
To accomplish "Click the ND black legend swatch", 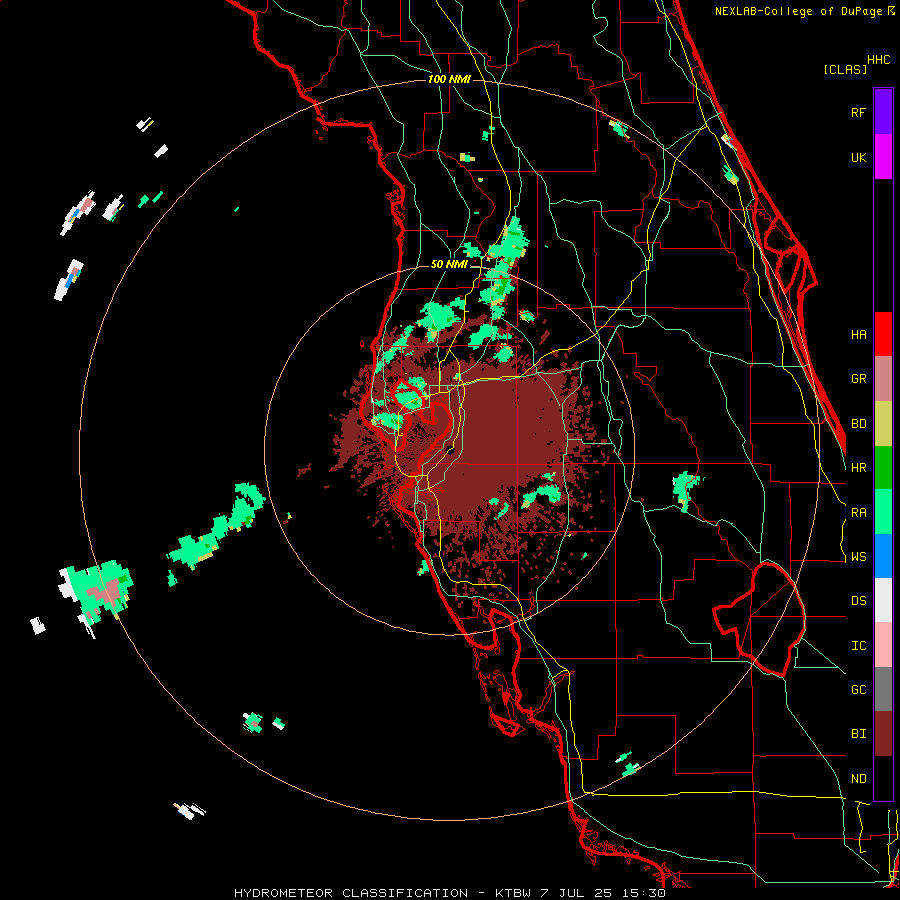I will 883,778.
